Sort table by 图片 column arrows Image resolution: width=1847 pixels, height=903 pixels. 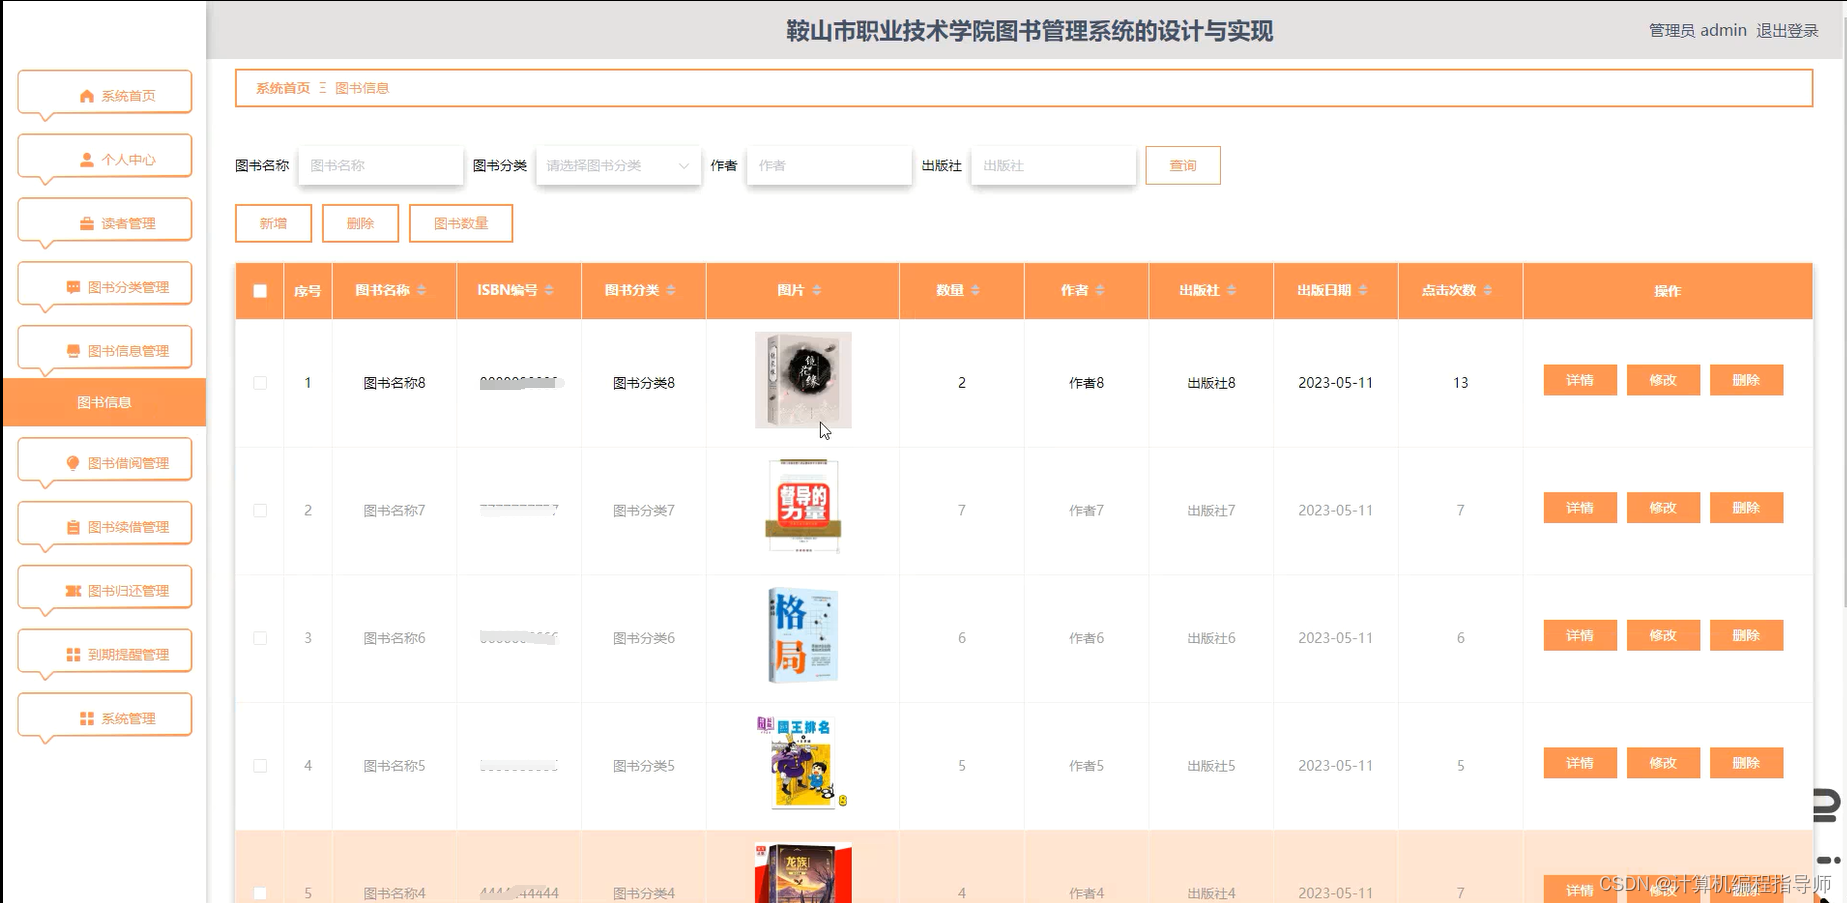[x=817, y=290]
